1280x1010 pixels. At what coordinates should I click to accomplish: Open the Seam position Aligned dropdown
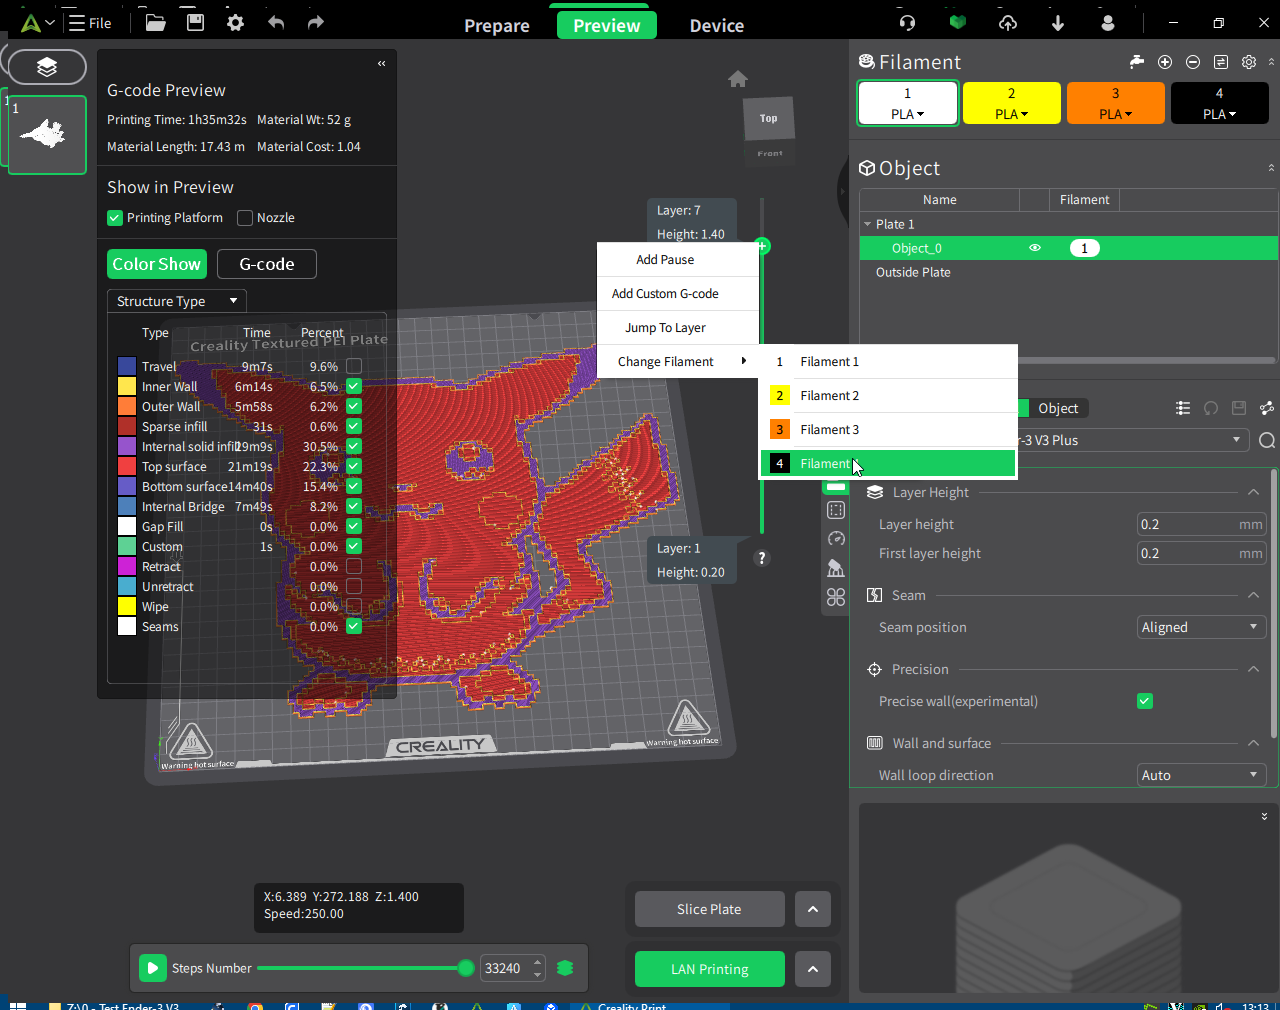pos(1202,627)
